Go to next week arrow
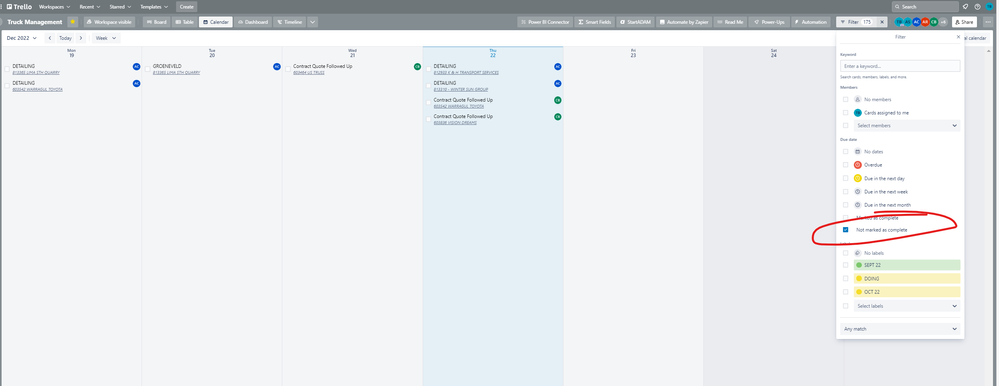This screenshot has width=999, height=386. [x=81, y=38]
